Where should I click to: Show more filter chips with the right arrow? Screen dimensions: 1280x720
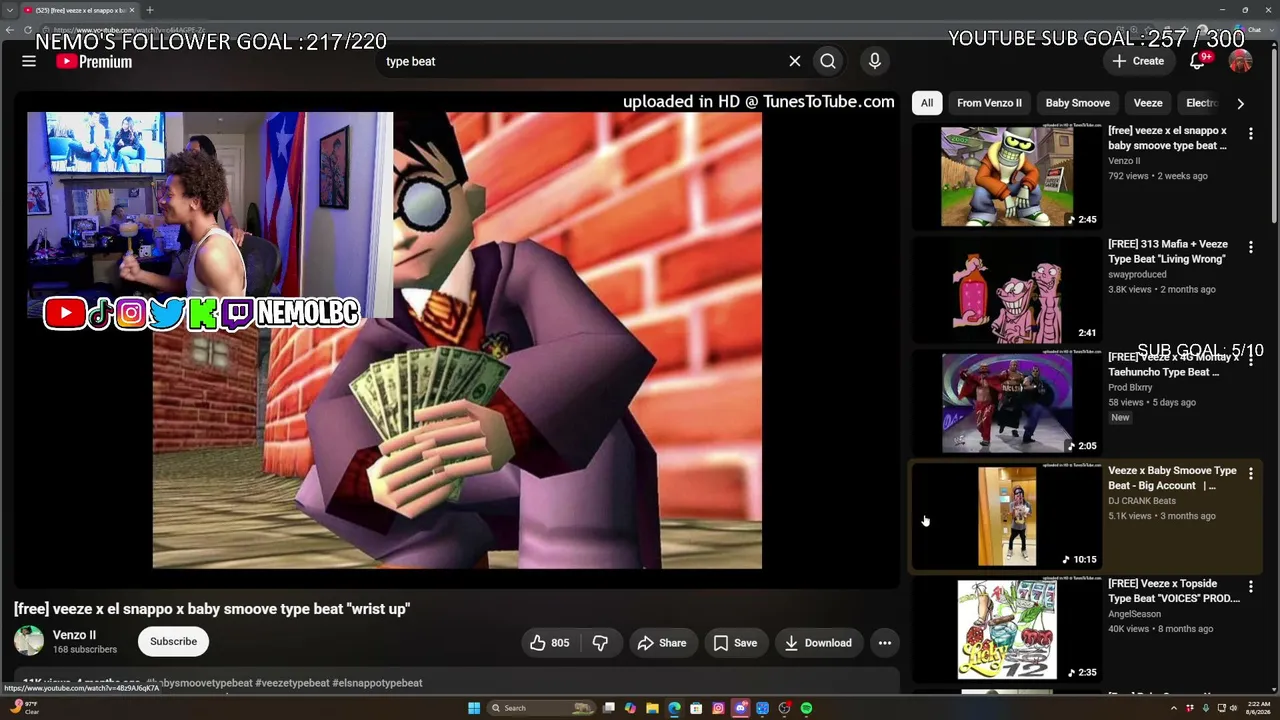click(x=1240, y=103)
